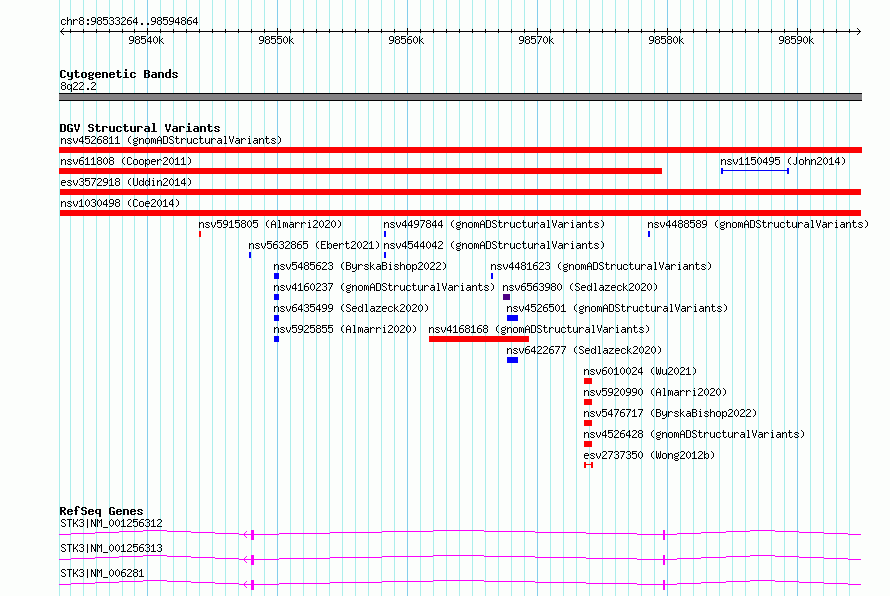
Task: Select transcript STK3|NM_001256313 label
Action: click(x=111, y=548)
